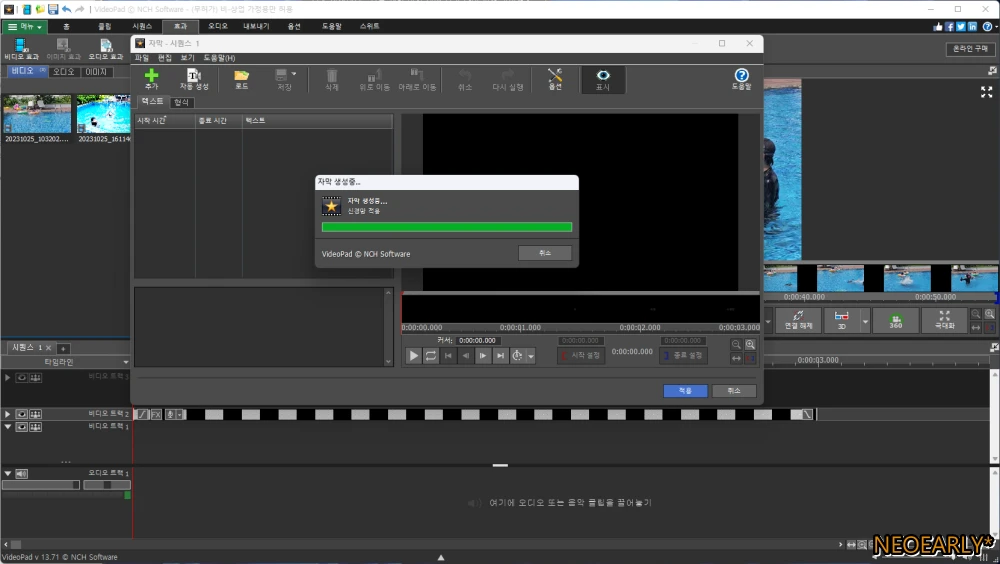1000x564 pixels.
Task: Open the 메뉴 dropdown in VideoPad main window
Action: click(24, 27)
